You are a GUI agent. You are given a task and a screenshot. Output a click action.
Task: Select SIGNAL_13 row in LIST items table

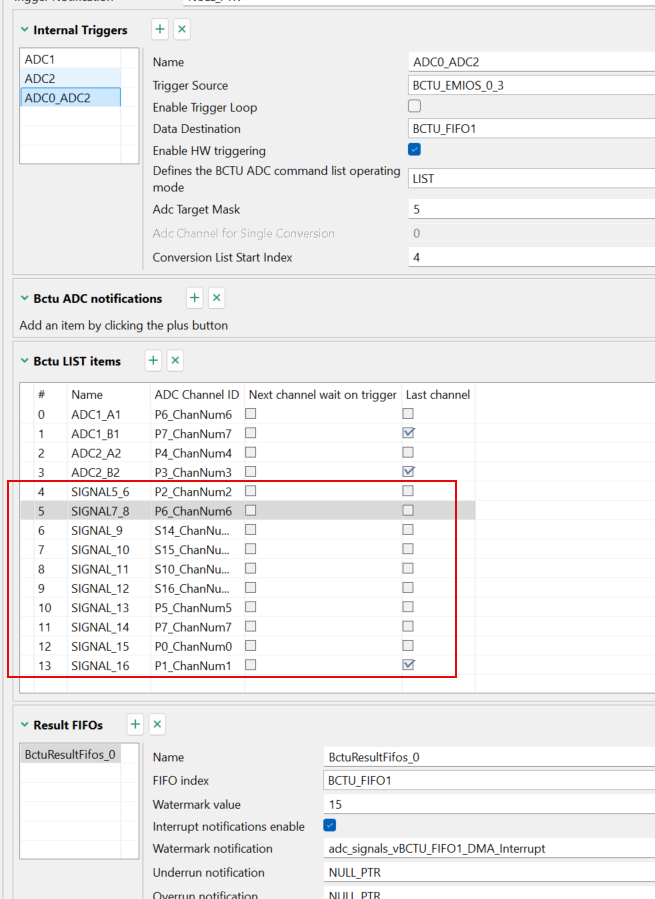tap(248, 608)
